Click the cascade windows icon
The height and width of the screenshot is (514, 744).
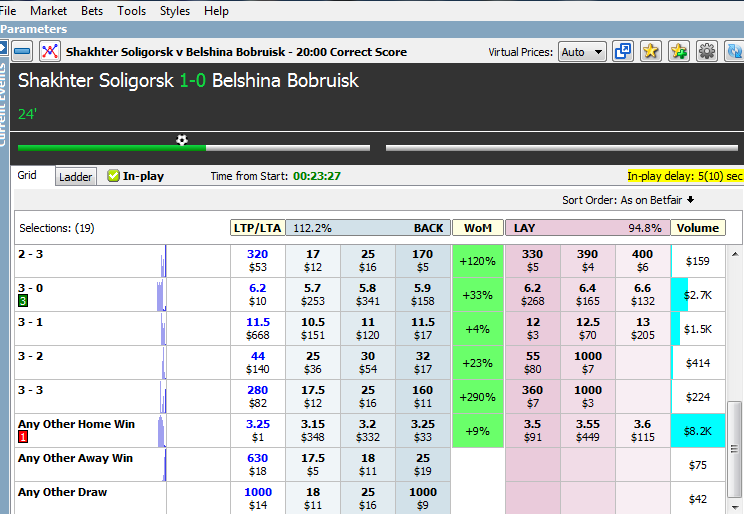(623, 51)
